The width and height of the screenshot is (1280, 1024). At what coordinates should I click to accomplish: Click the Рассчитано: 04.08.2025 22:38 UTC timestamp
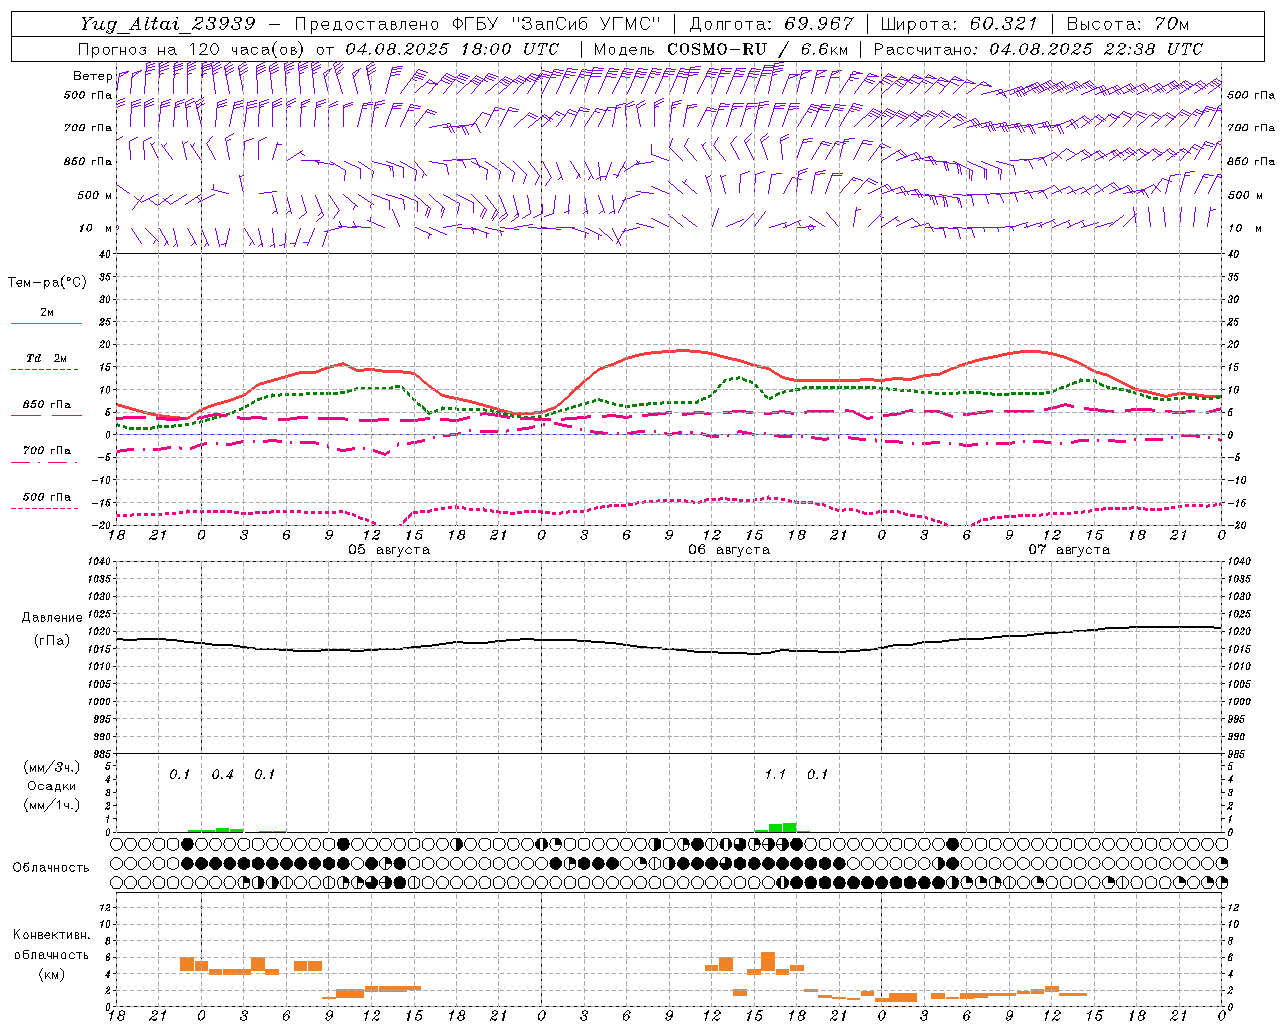(1038, 49)
